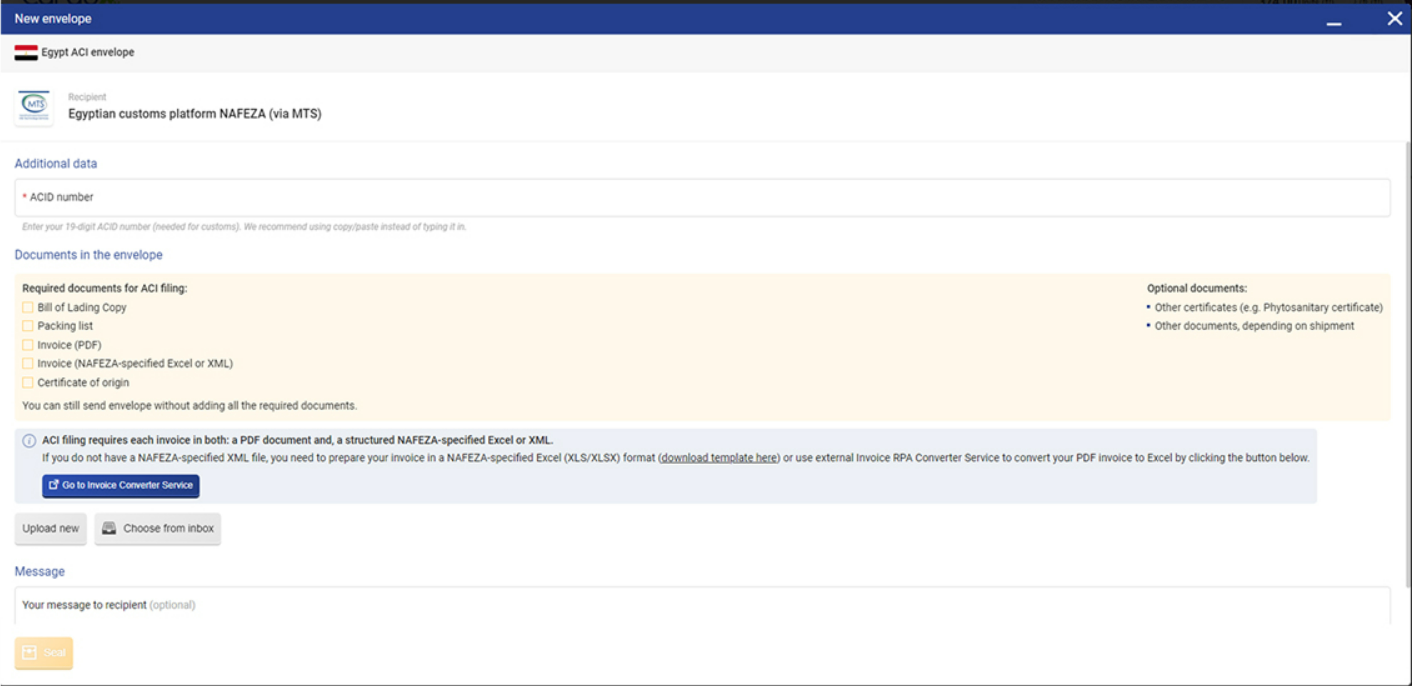This screenshot has height=686, width=1412.
Task: Click the external link icon on converter button
Action: tap(54, 486)
